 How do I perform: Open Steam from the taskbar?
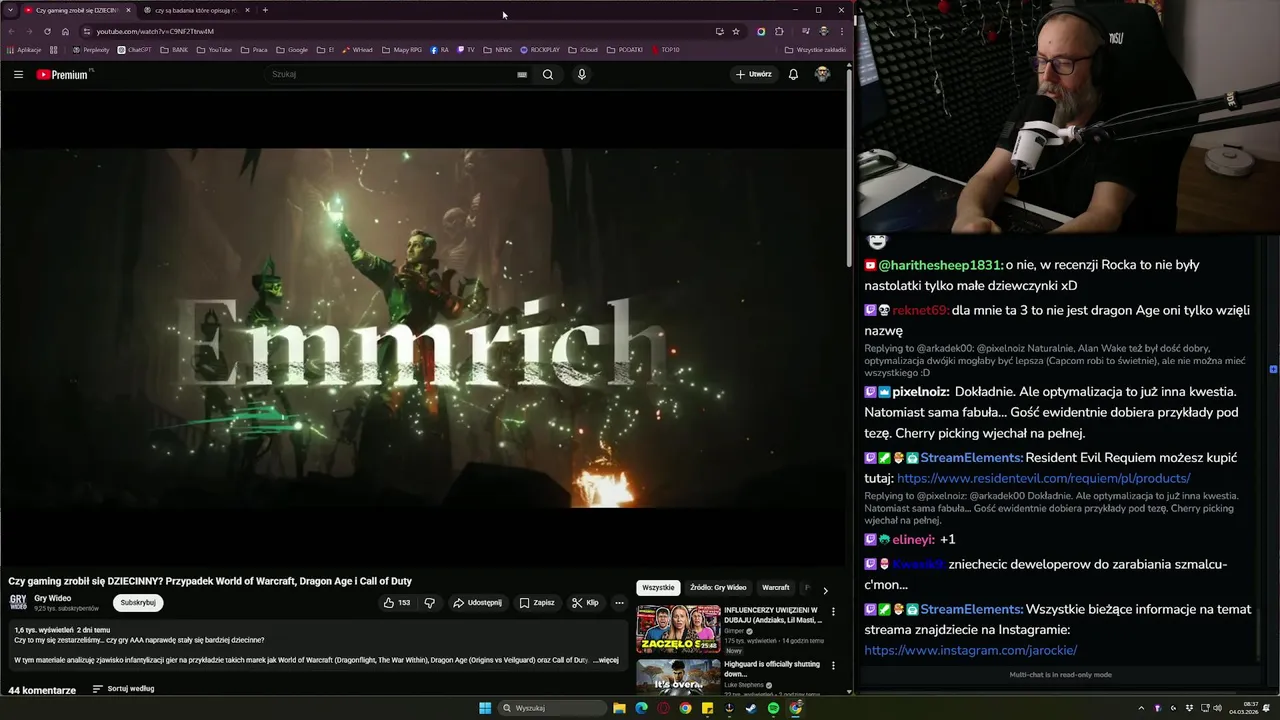pos(751,708)
